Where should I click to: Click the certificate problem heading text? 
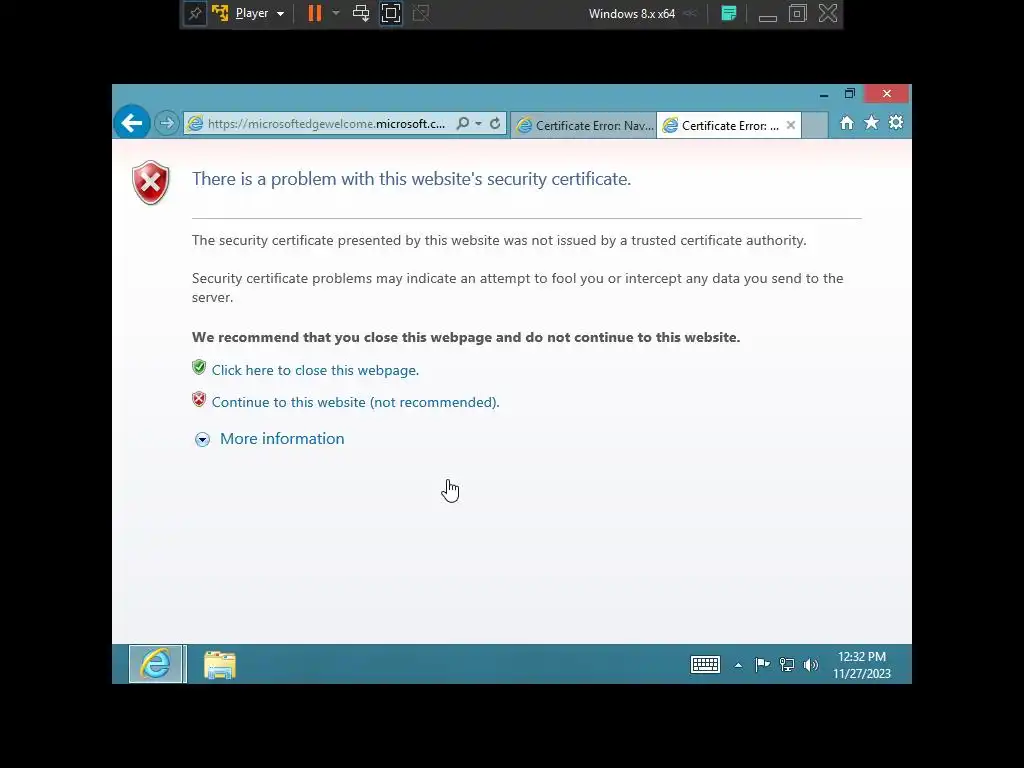click(x=411, y=179)
